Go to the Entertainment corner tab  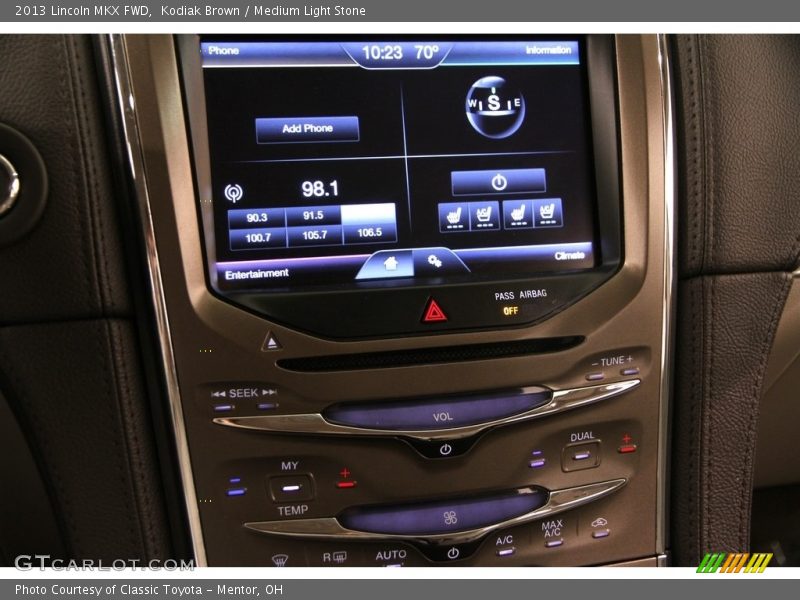click(x=257, y=273)
